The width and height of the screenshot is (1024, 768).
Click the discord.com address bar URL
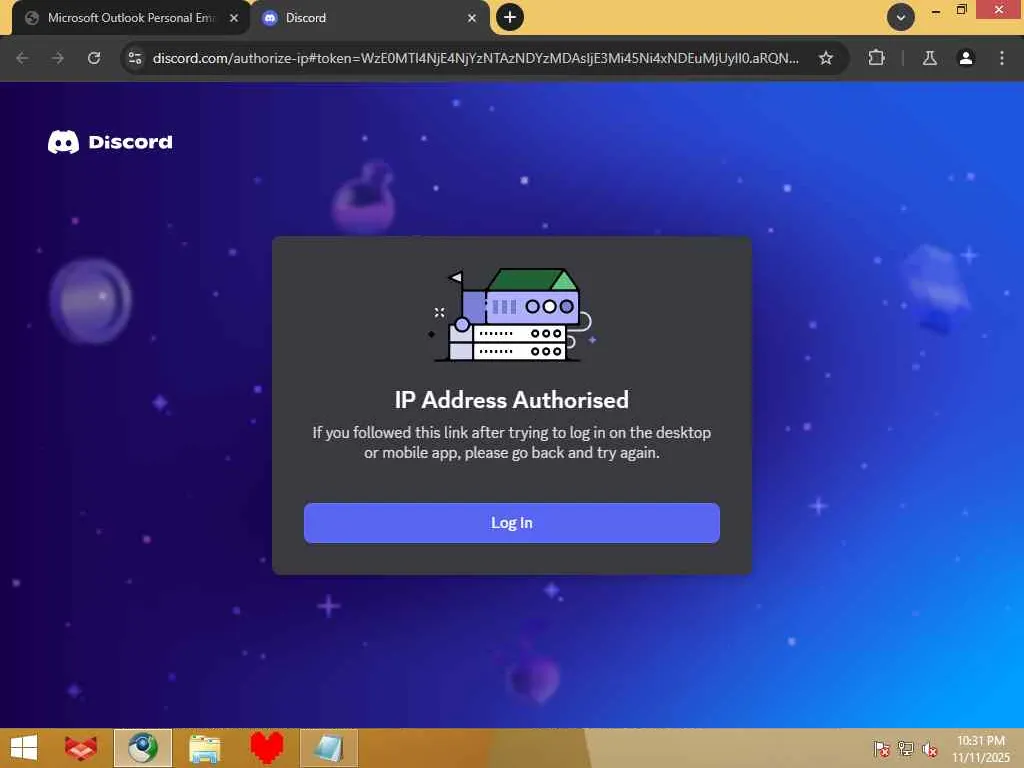click(x=475, y=58)
